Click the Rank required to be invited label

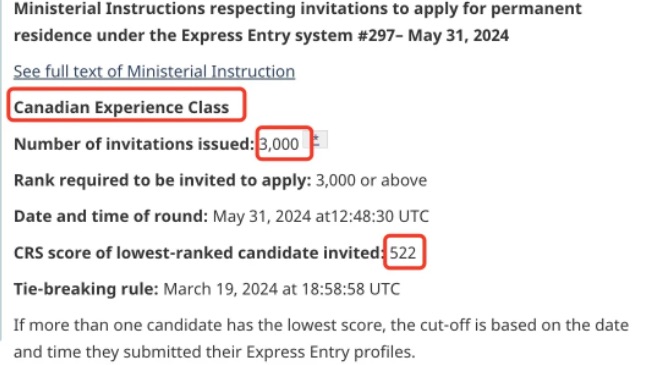[162, 180]
